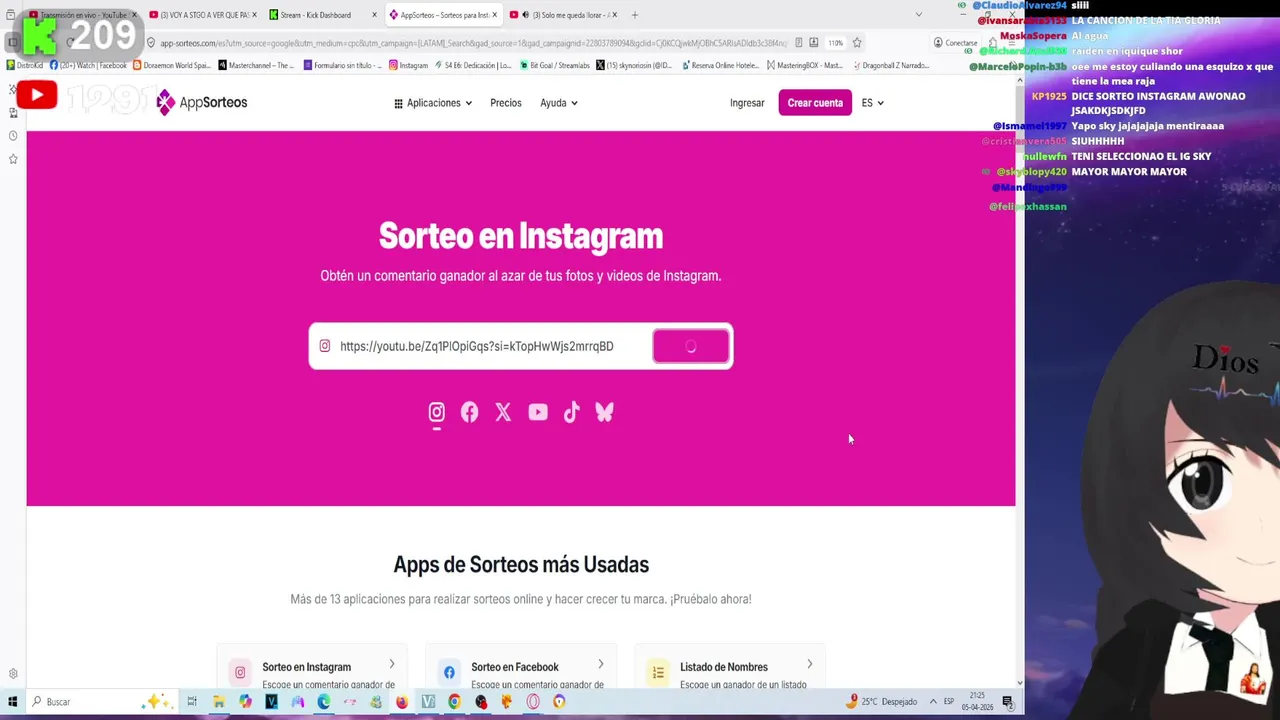Close the AppSorteos browser tab
1280x720 pixels.
[x=494, y=15]
